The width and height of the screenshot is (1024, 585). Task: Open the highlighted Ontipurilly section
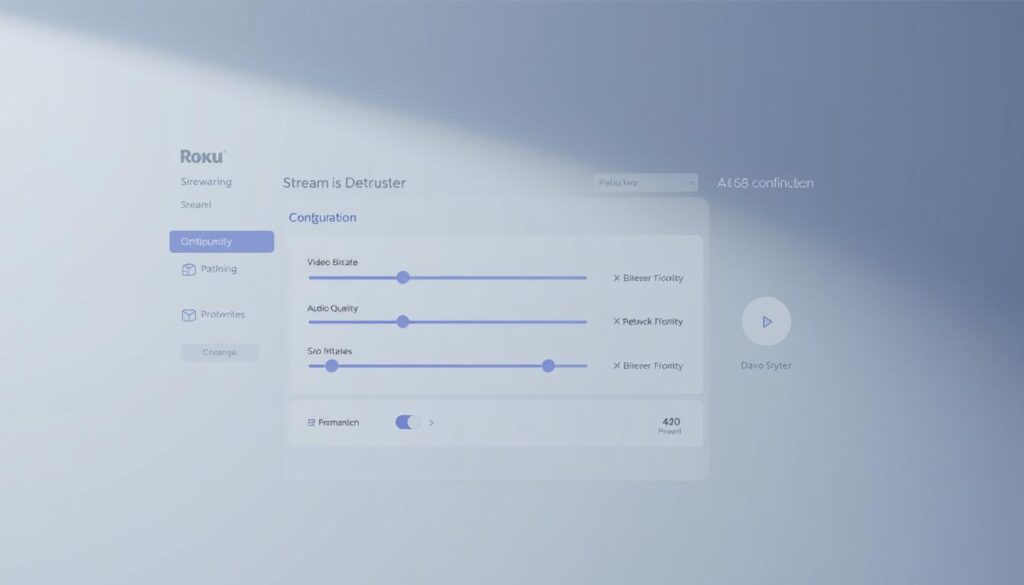point(220,241)
